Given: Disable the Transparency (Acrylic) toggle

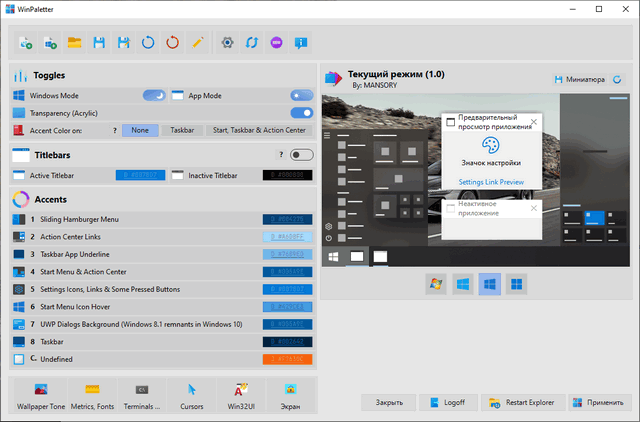Looking at the screenshot, I should [301, 113].
